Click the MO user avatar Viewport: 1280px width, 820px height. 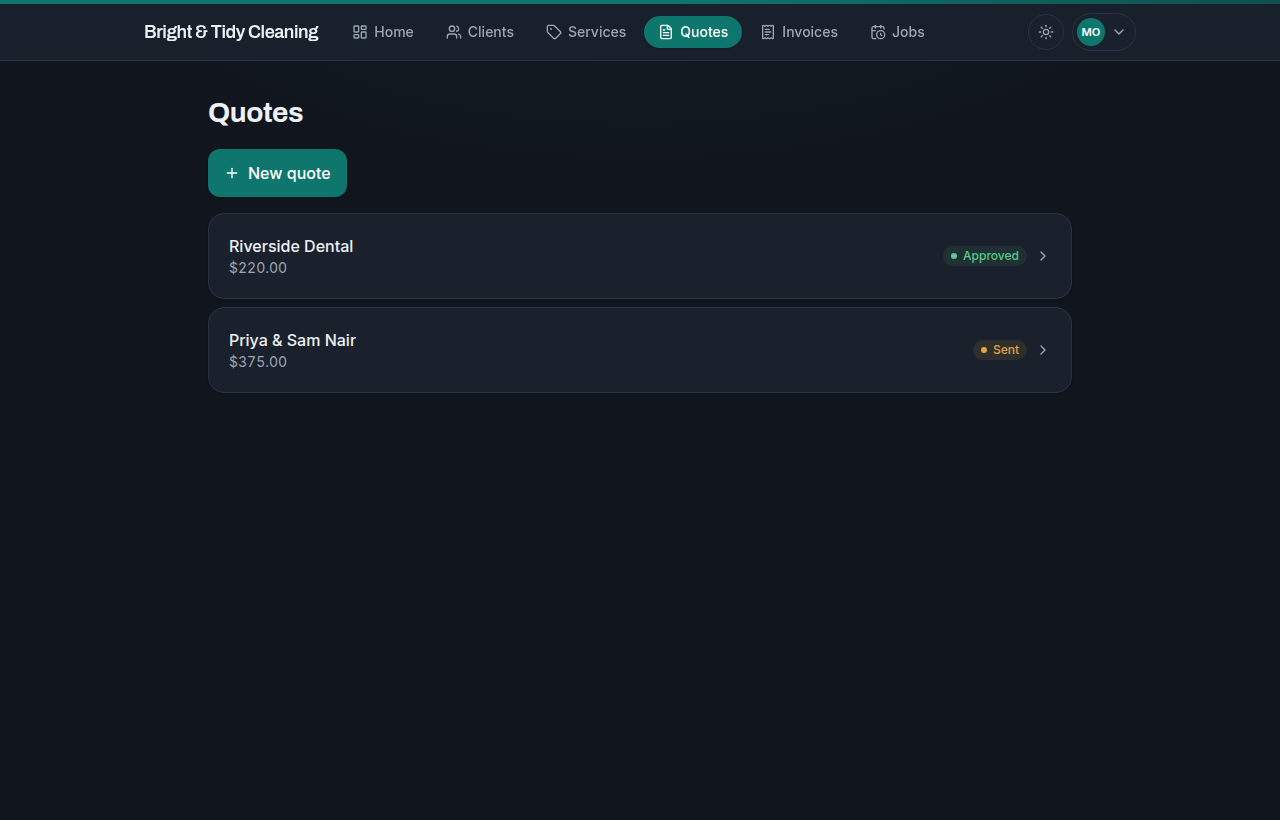[1091, 32]
